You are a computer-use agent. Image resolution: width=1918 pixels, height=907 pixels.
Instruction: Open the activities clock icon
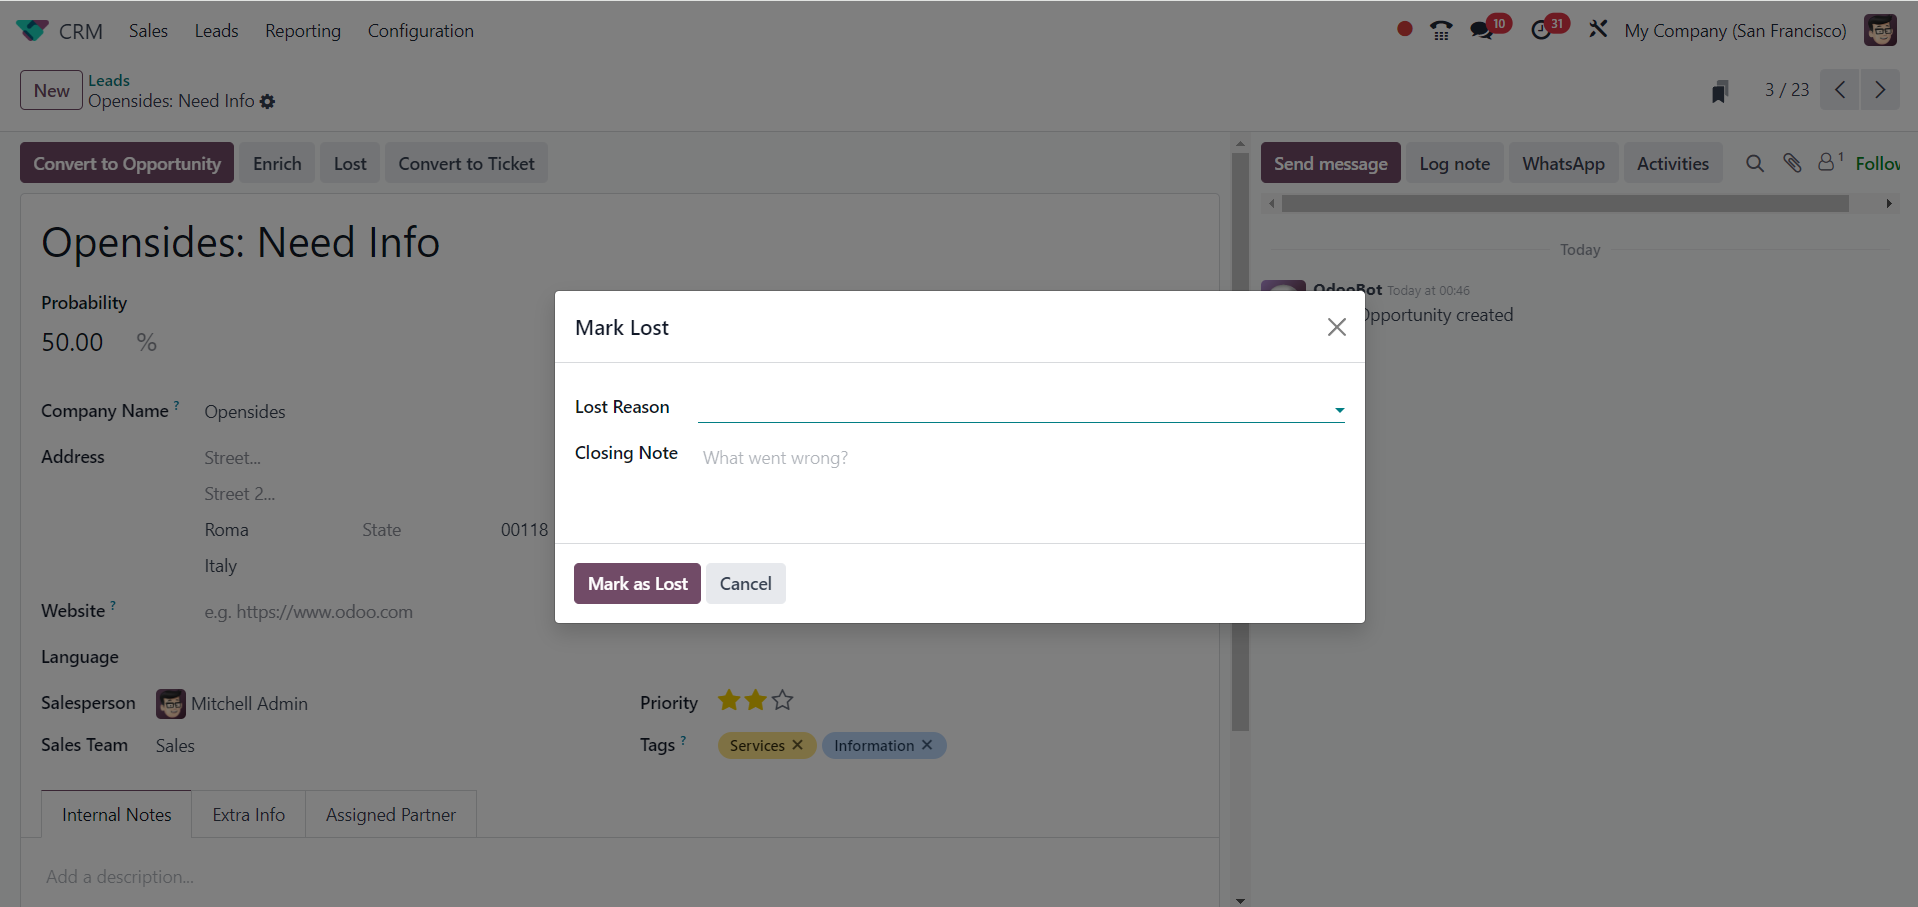pos(1541,31)
